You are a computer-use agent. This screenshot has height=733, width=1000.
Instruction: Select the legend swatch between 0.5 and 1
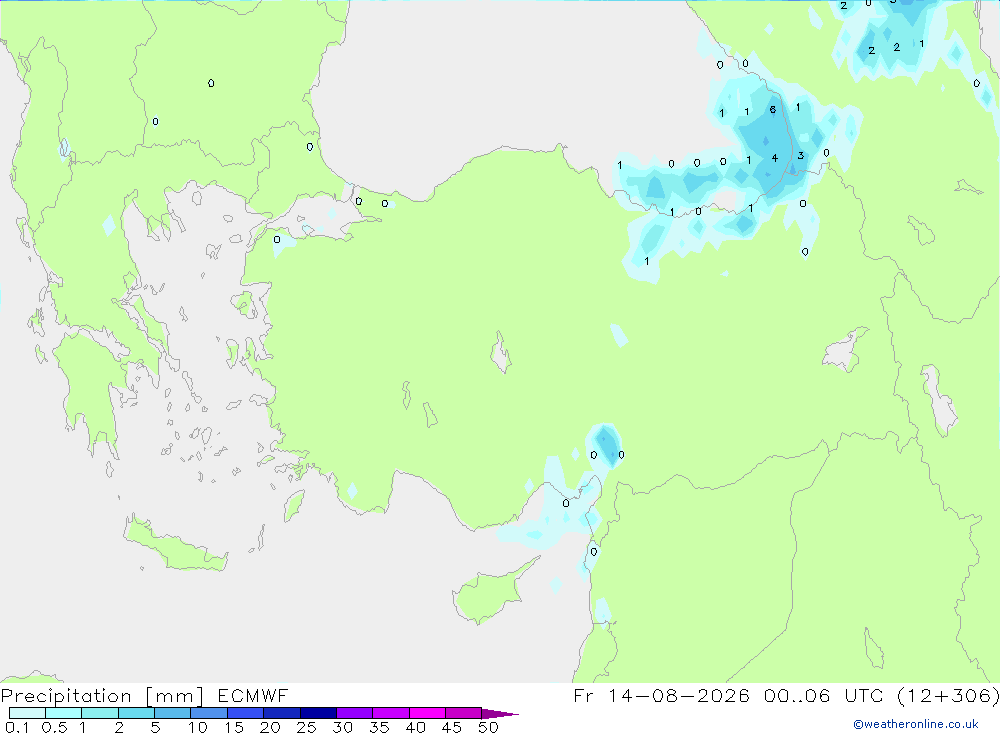point(64,713)
